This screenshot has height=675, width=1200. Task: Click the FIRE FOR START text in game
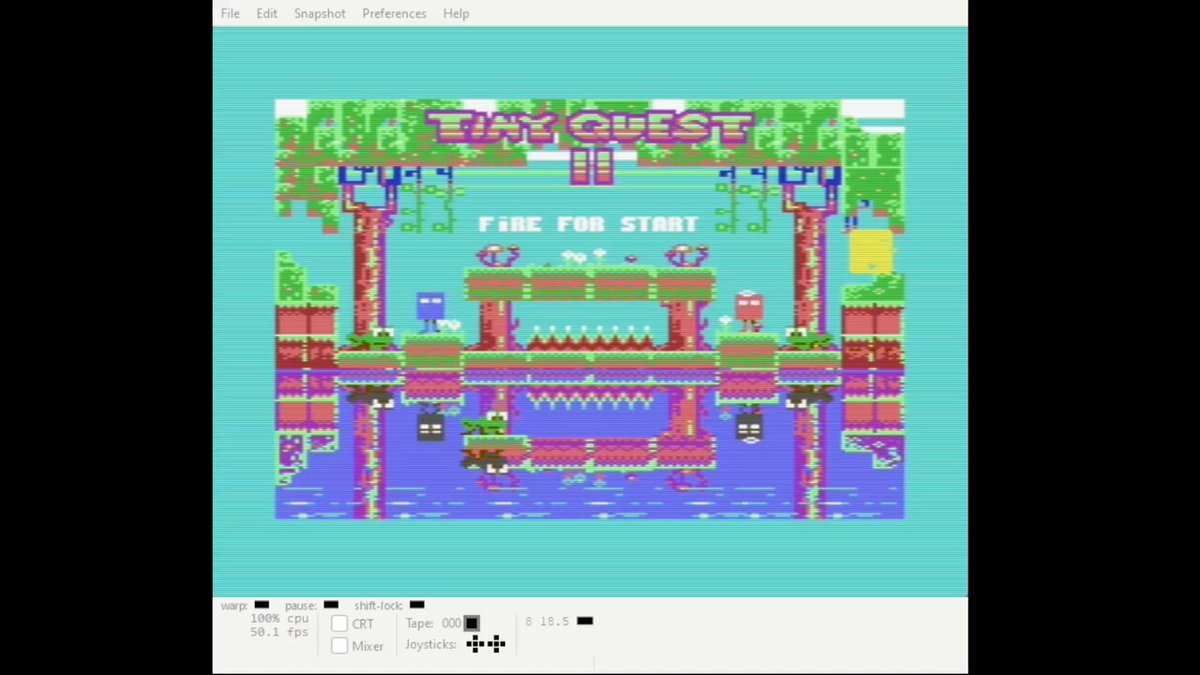pyautogui.click(x=588, y=224)
